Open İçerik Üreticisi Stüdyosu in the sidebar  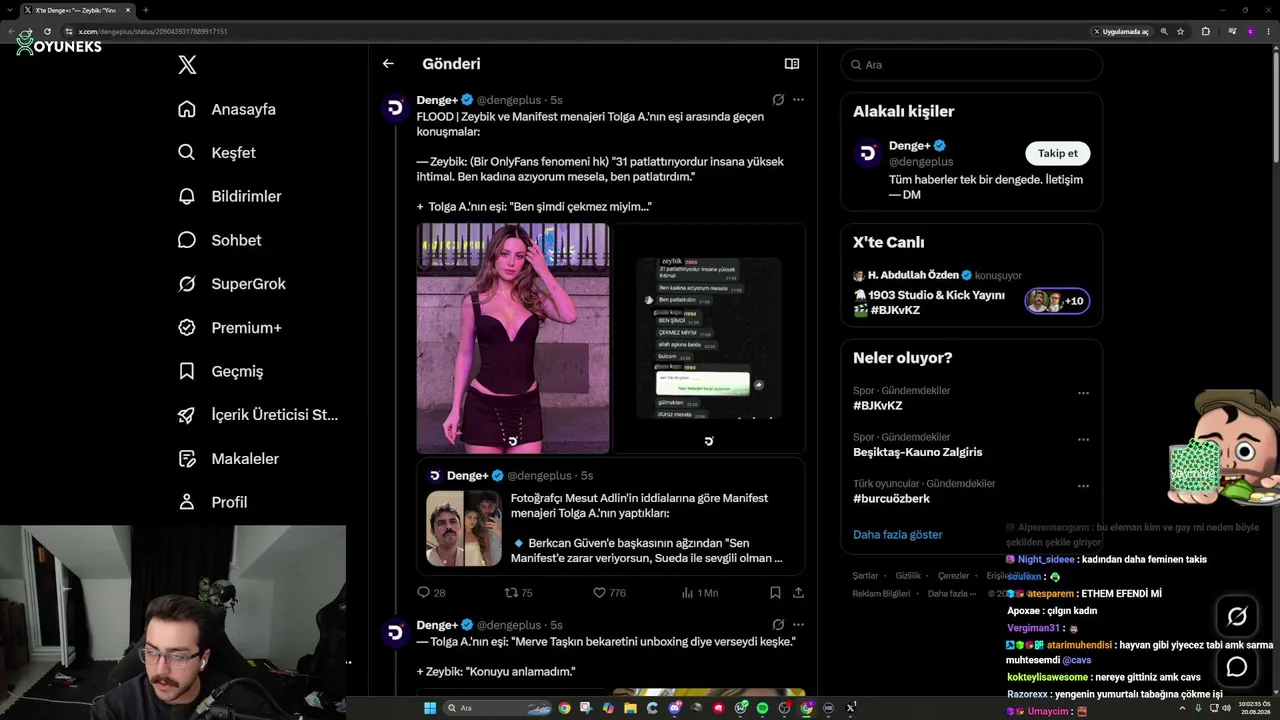click(x=257, y=415)
